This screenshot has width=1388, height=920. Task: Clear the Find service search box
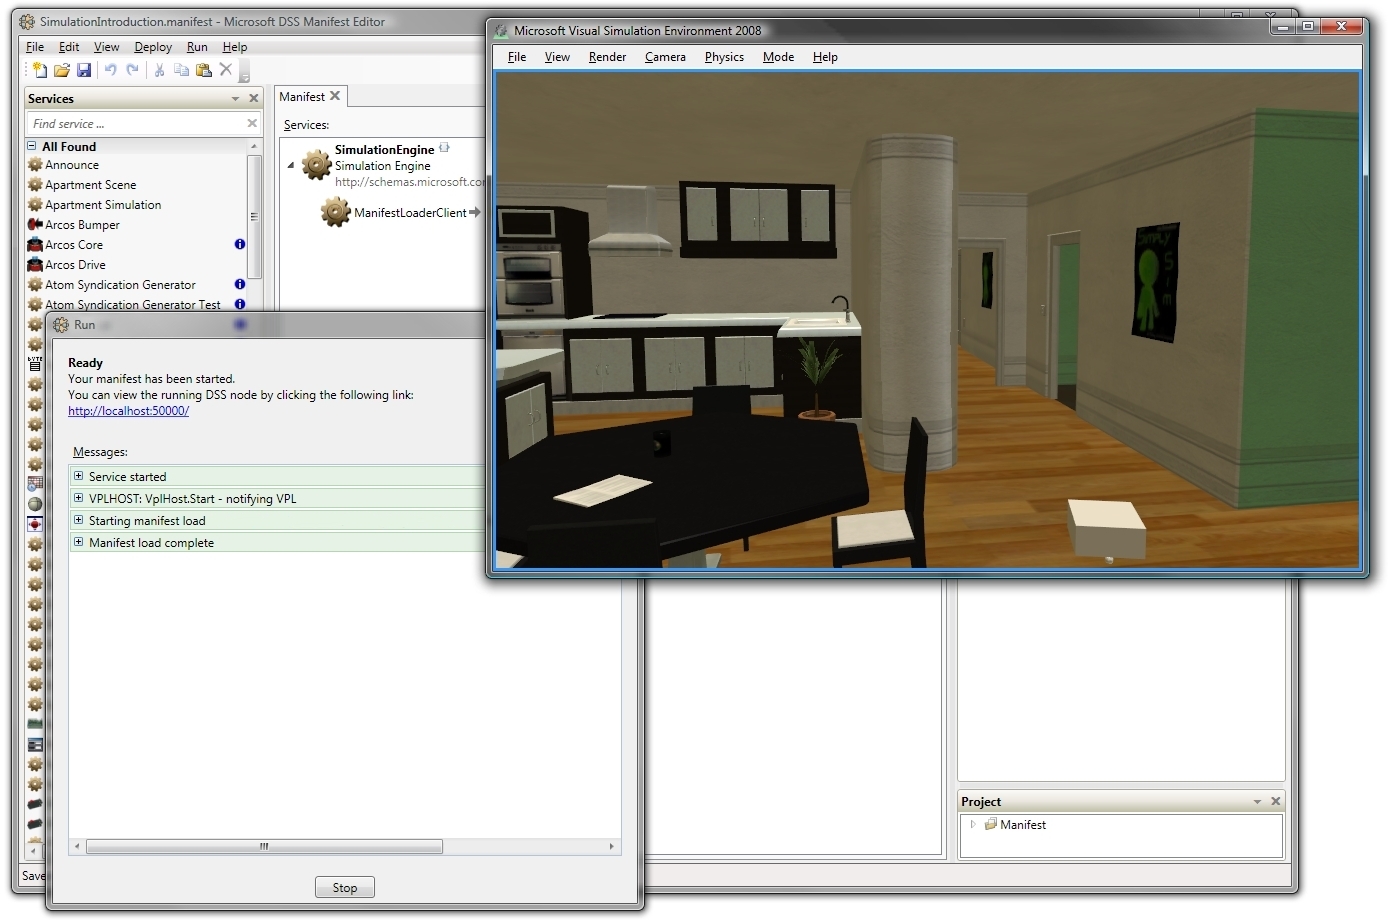252,123
